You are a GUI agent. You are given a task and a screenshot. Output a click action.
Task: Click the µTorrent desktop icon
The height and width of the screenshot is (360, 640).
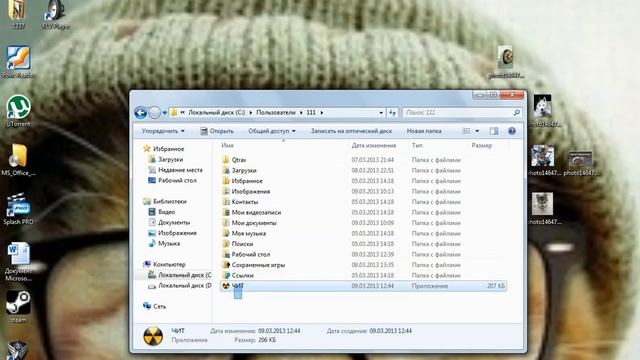click(18, 107)
